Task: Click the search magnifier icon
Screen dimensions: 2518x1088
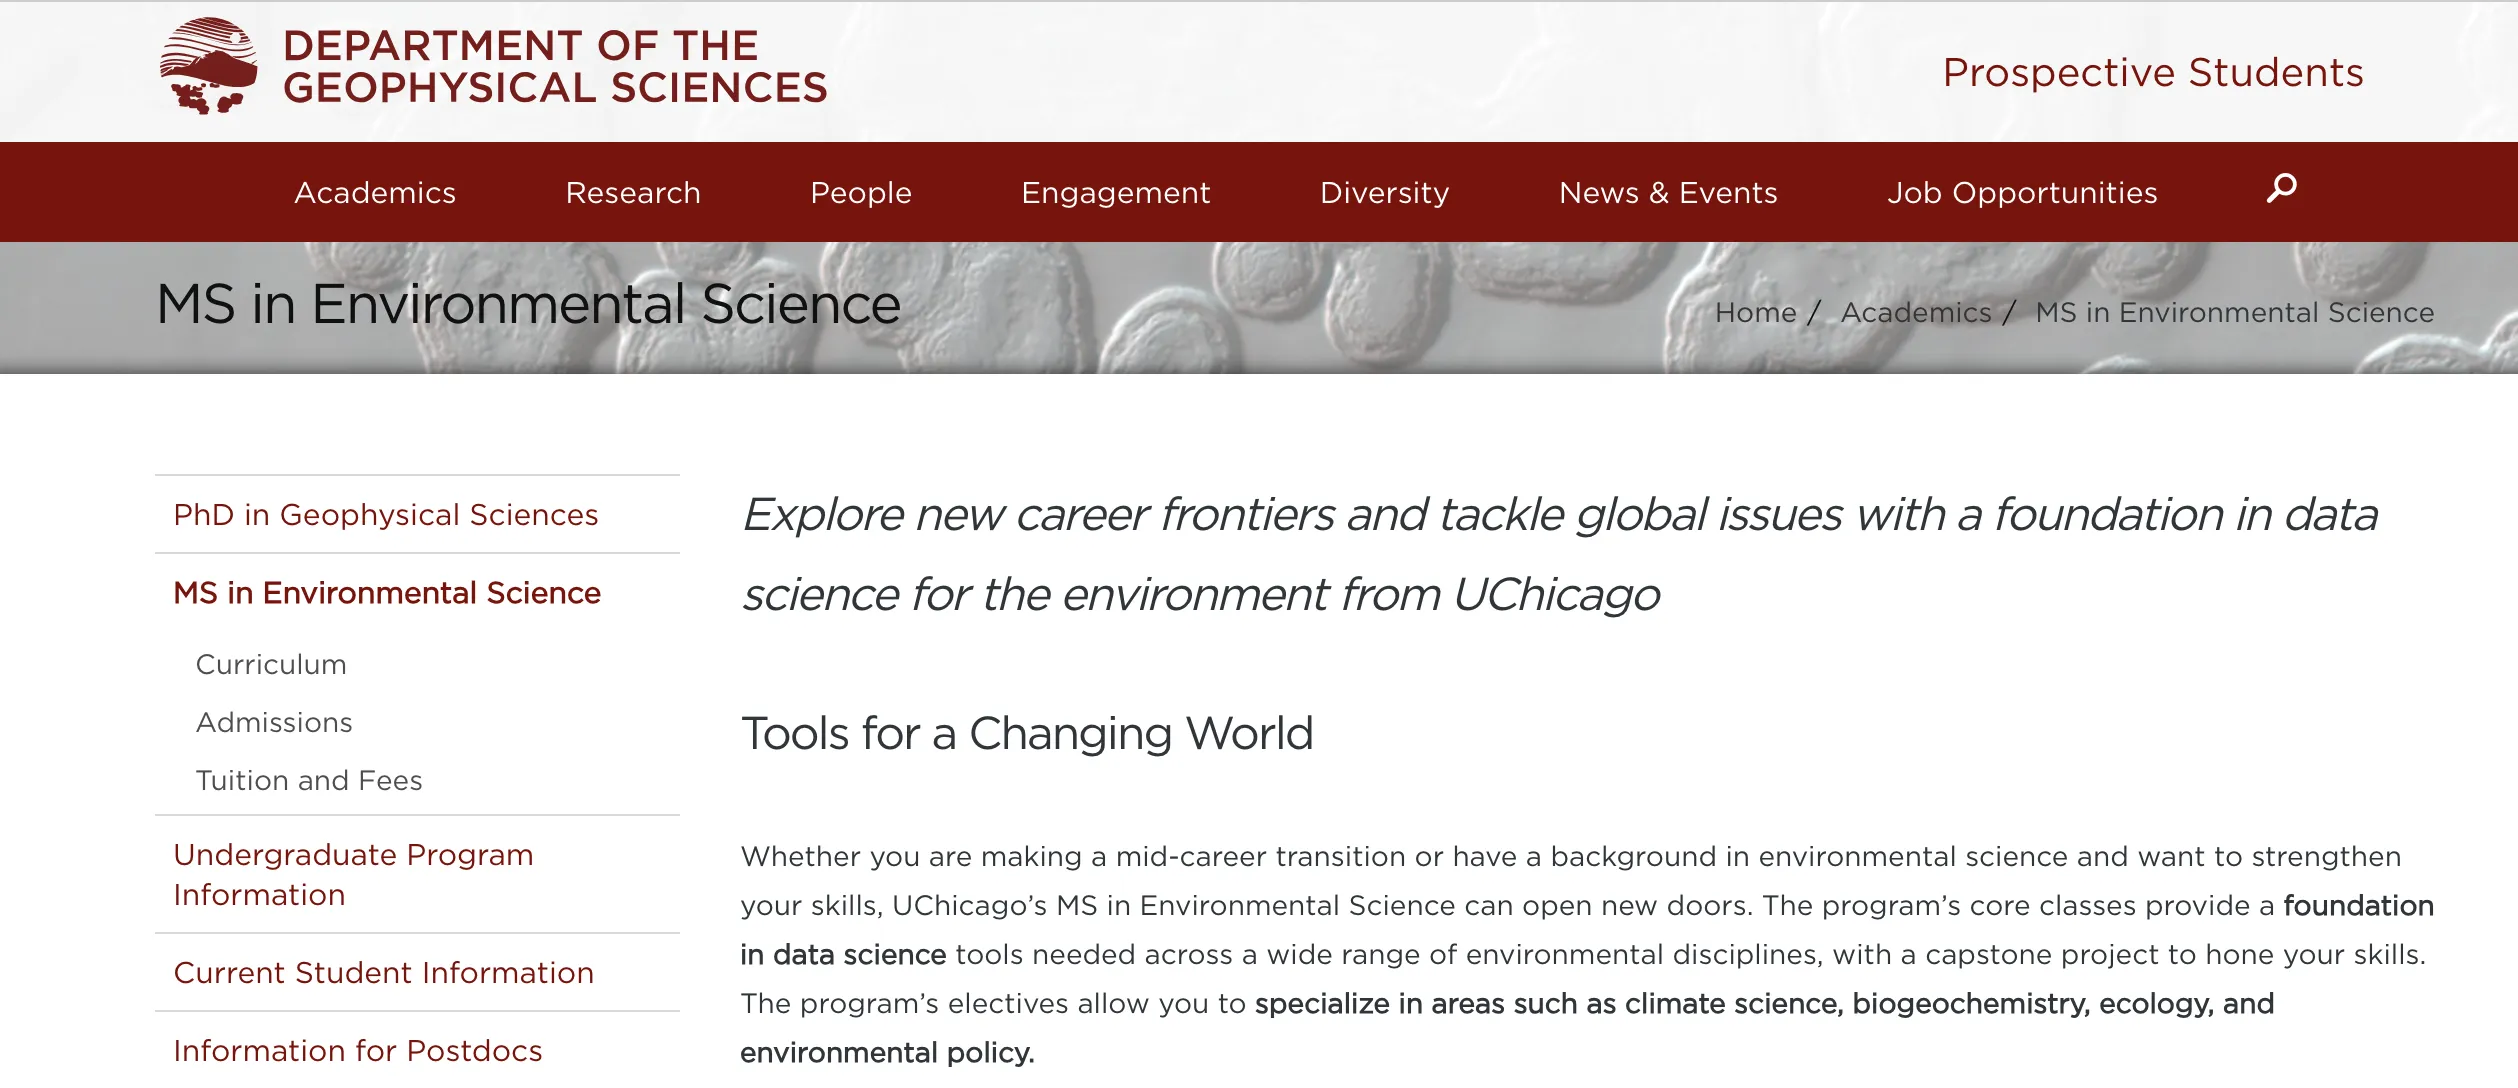Action: [2281, 188]
